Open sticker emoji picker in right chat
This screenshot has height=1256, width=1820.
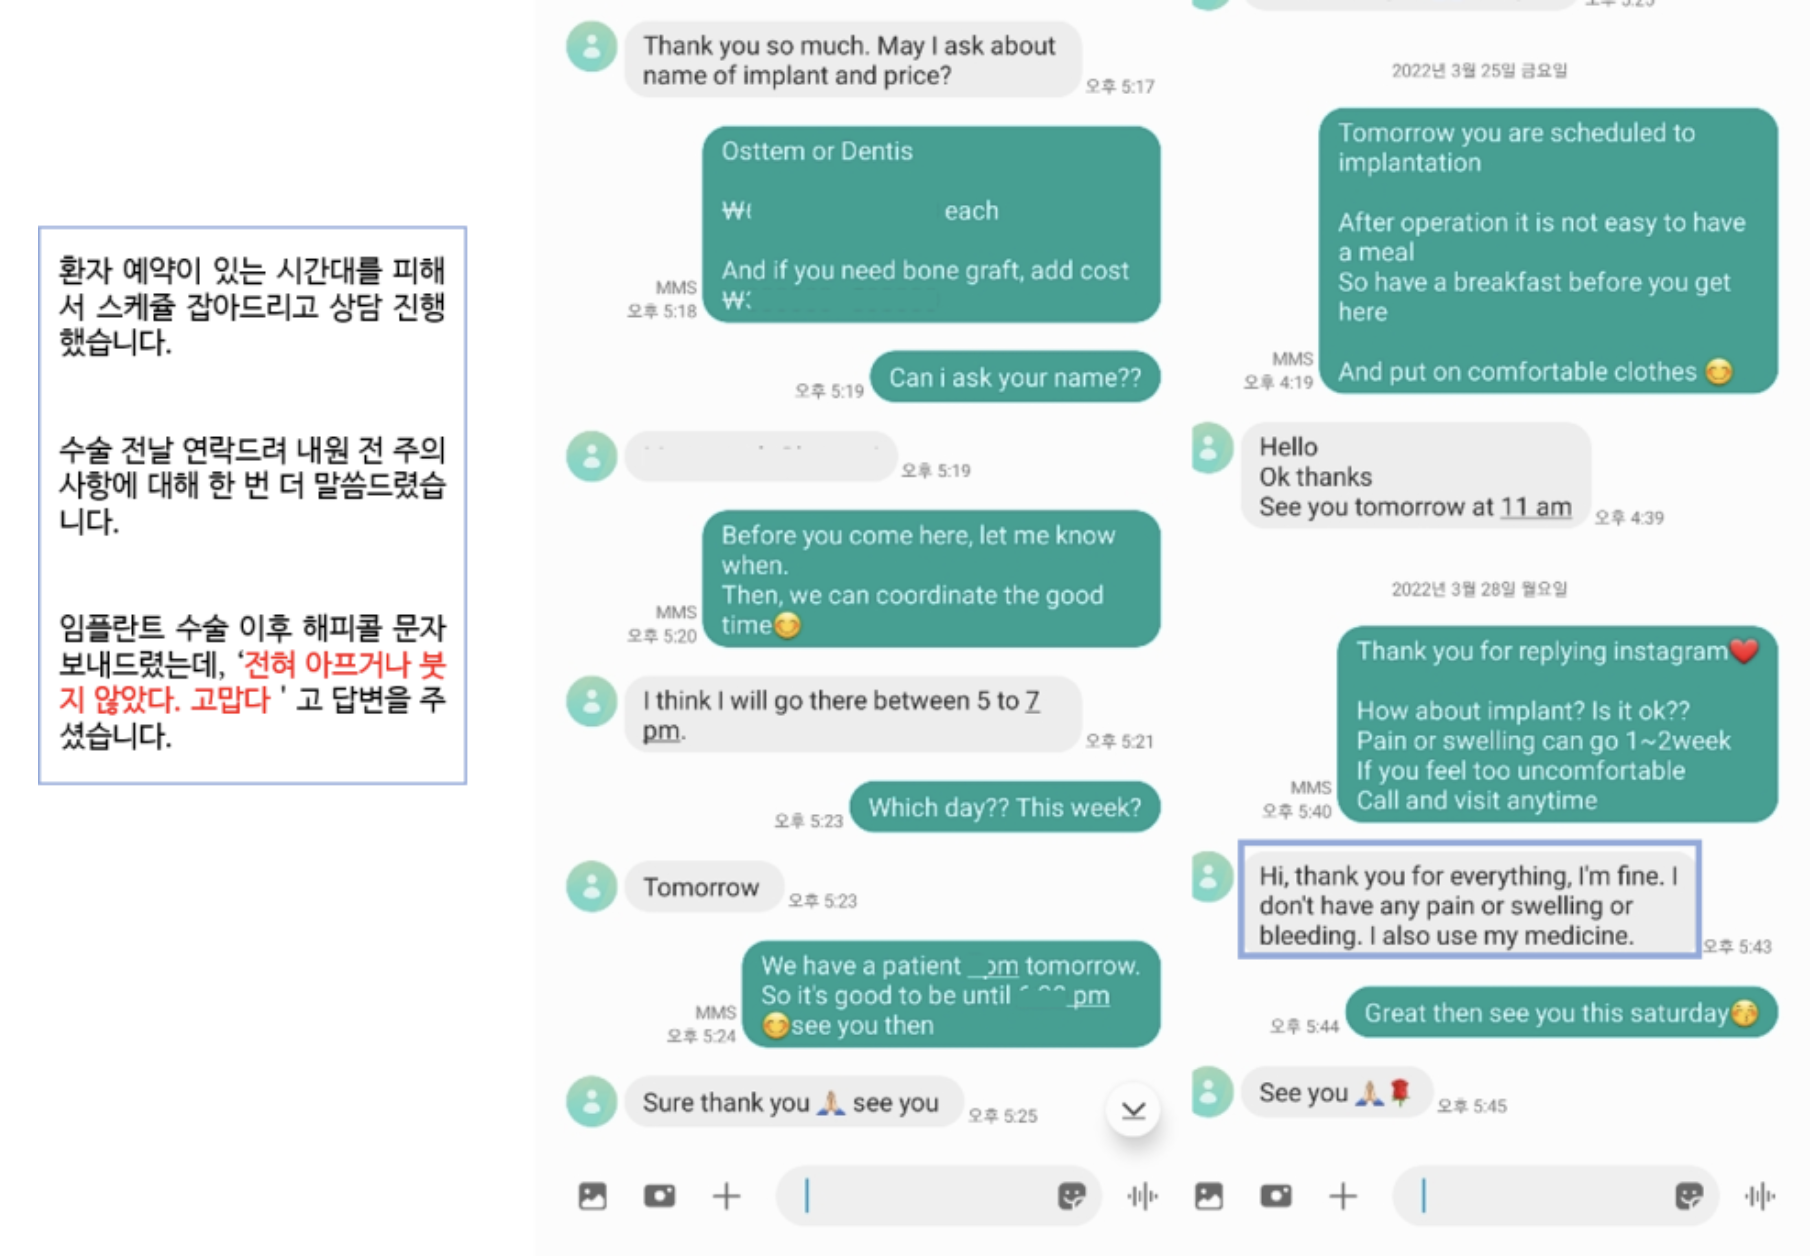pos(1688,1196)
